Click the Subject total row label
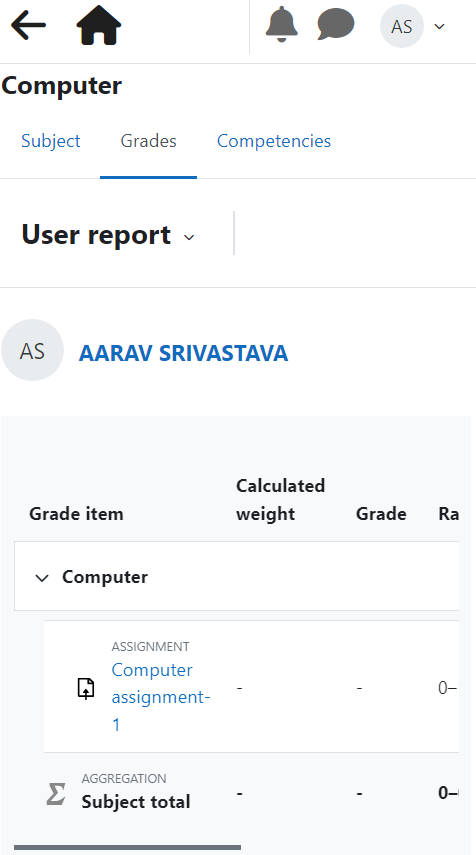 (136, 802)
